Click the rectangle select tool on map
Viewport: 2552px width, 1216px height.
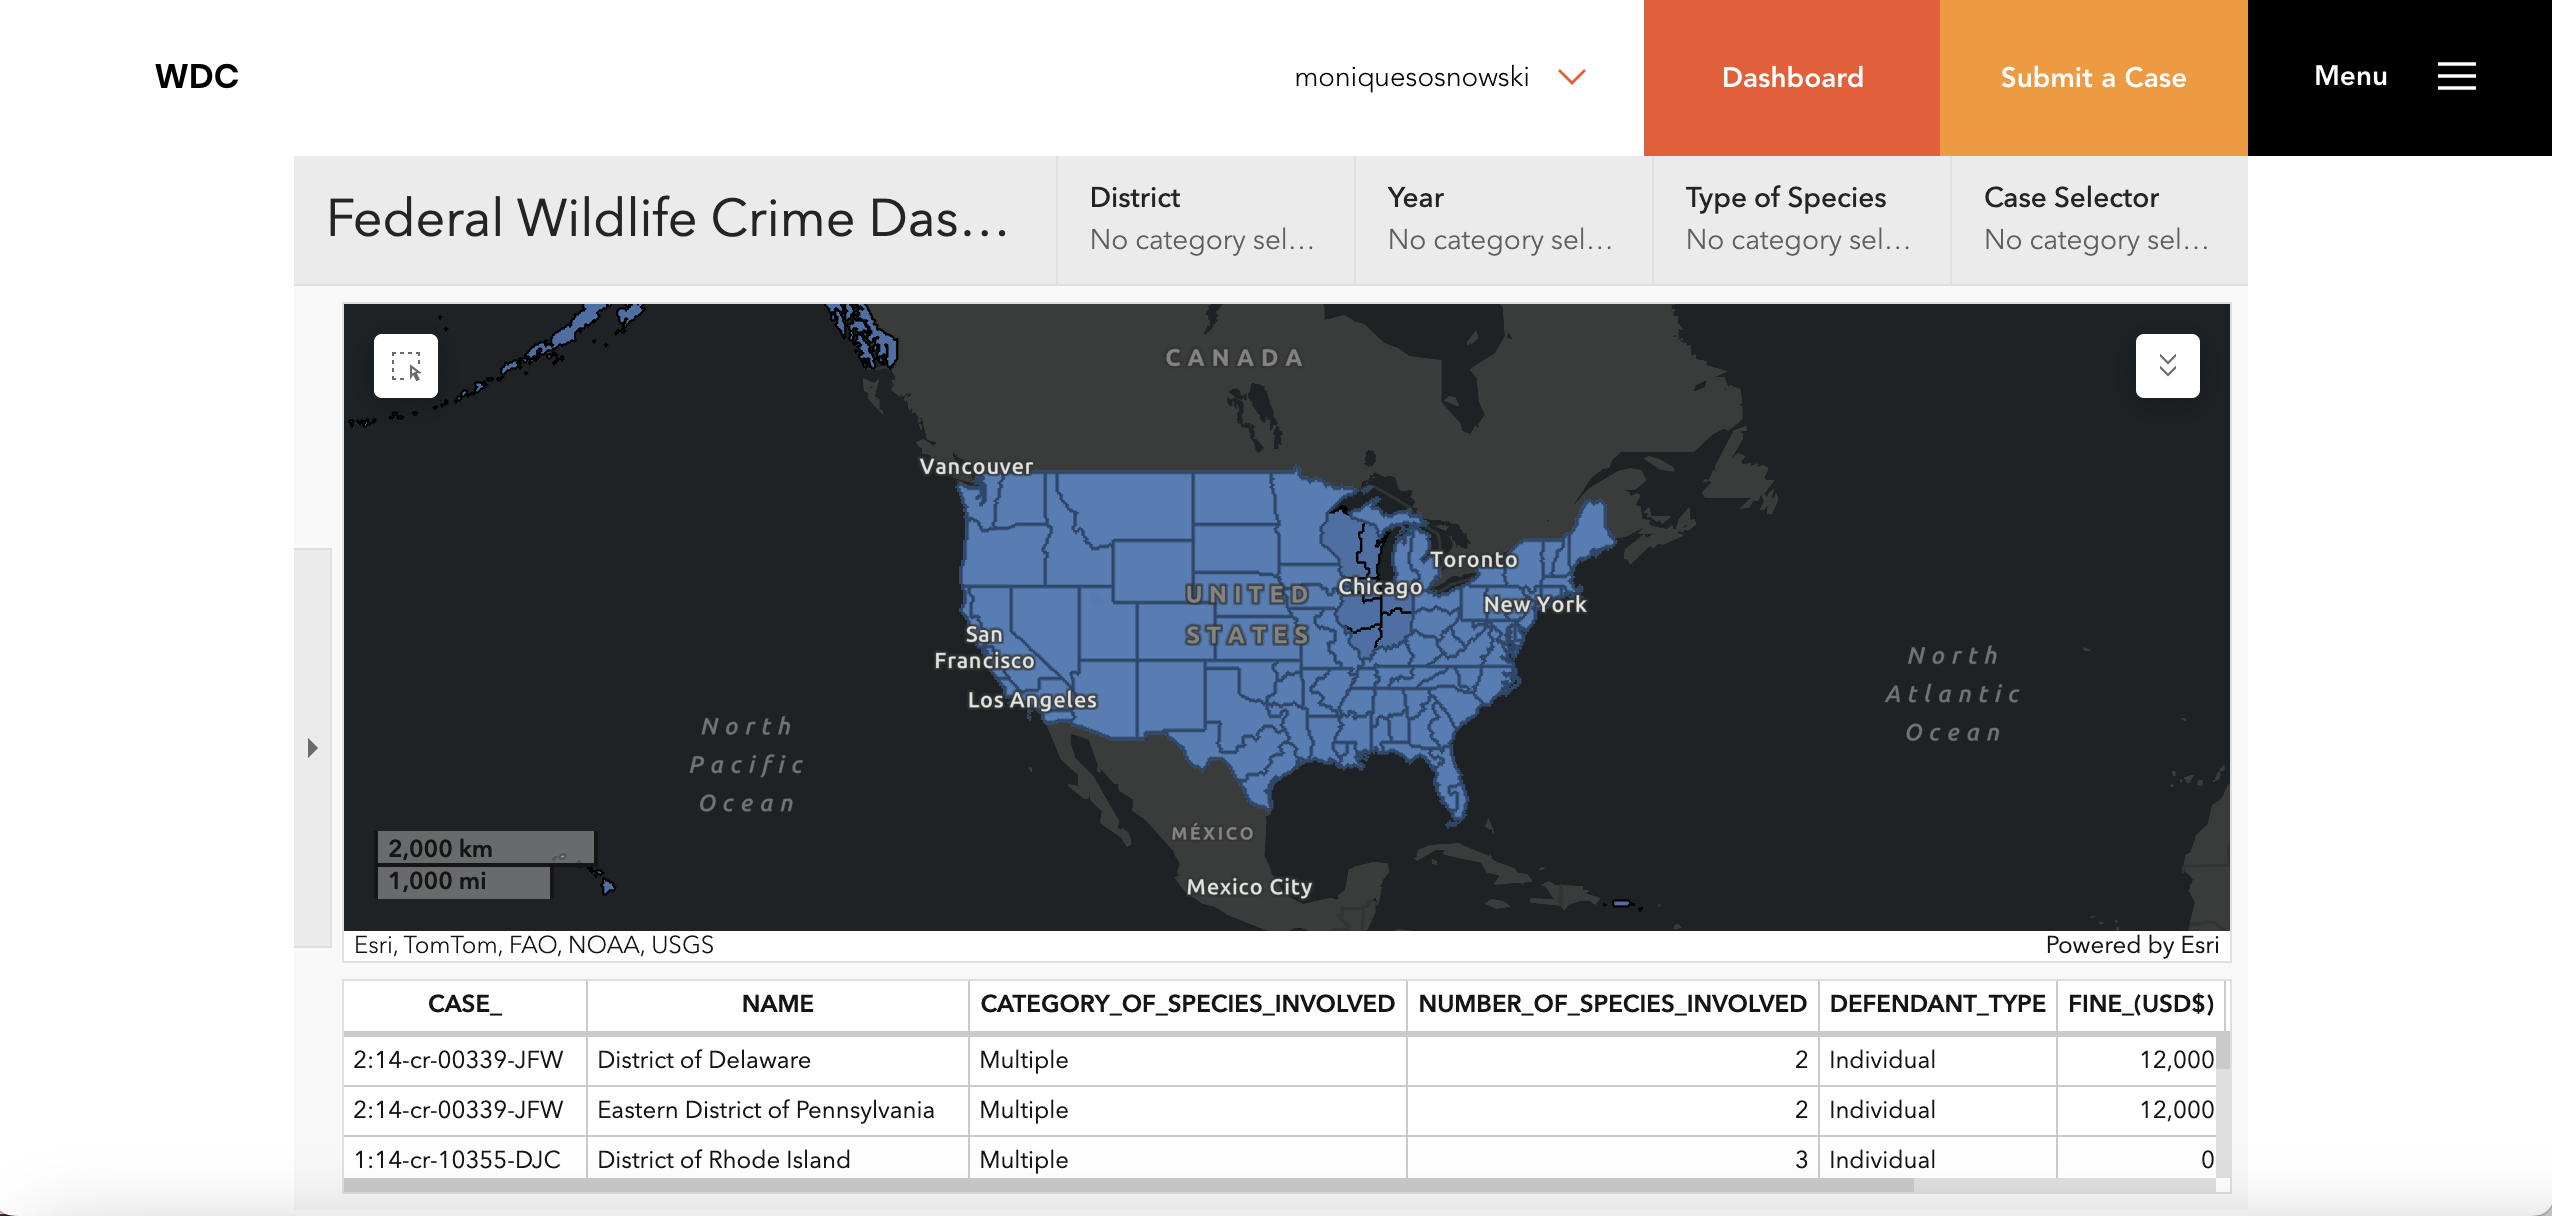point(405,366)
